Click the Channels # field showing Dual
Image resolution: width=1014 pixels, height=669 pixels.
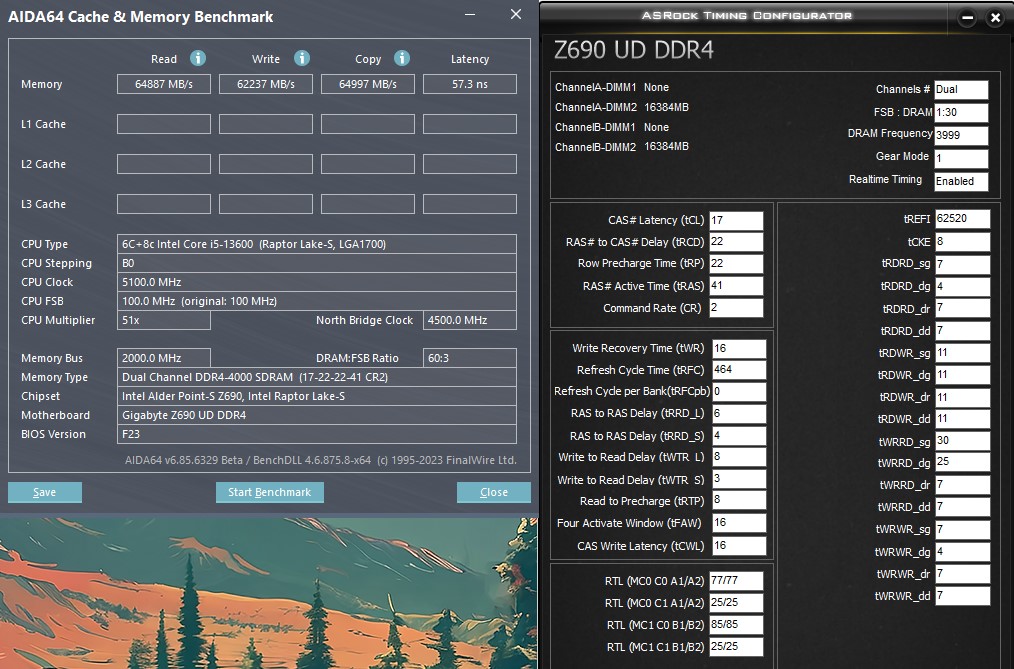pos(961,89)
